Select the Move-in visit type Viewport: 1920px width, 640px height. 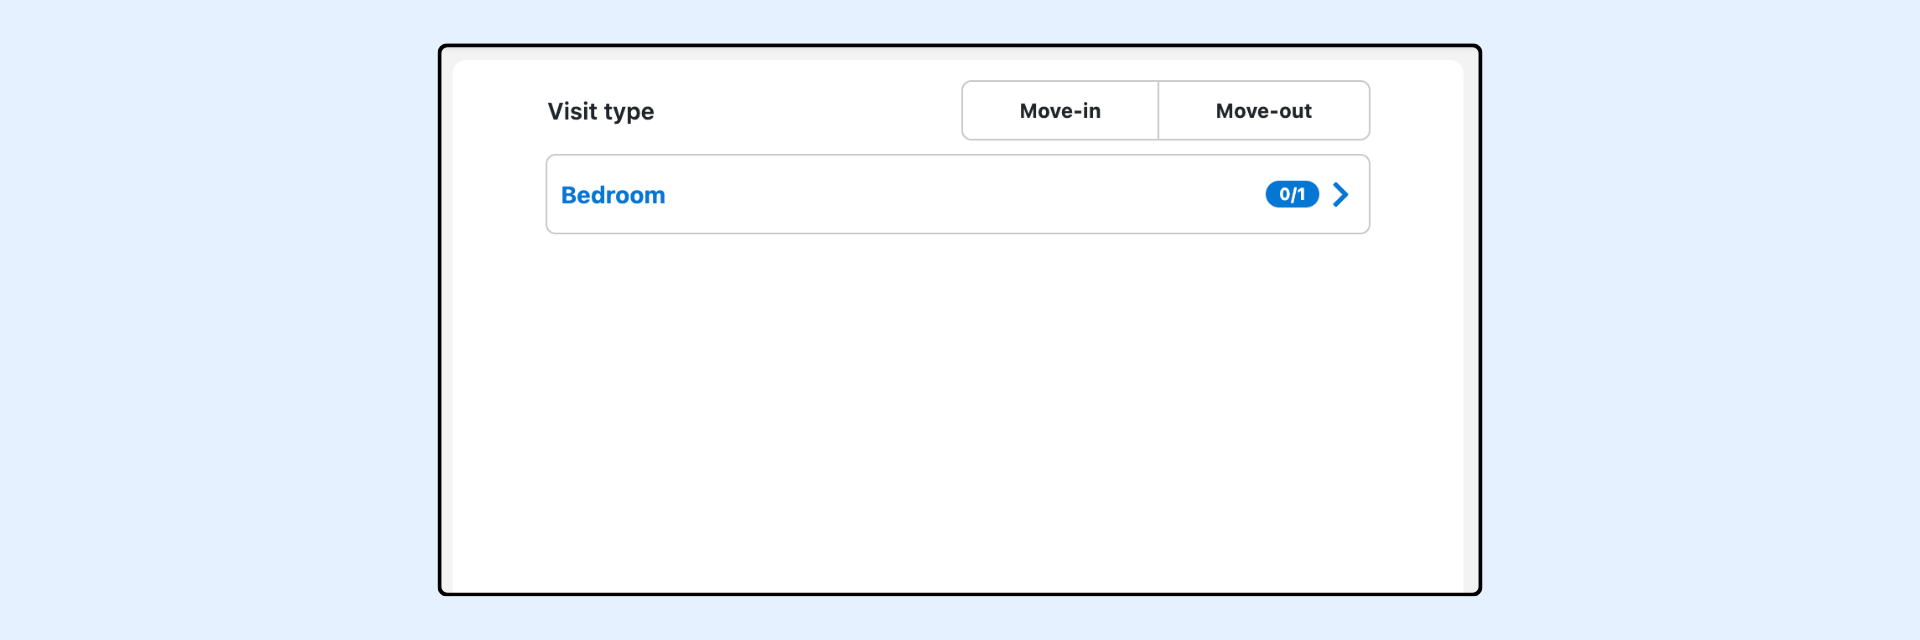[x=1060, y=111]
